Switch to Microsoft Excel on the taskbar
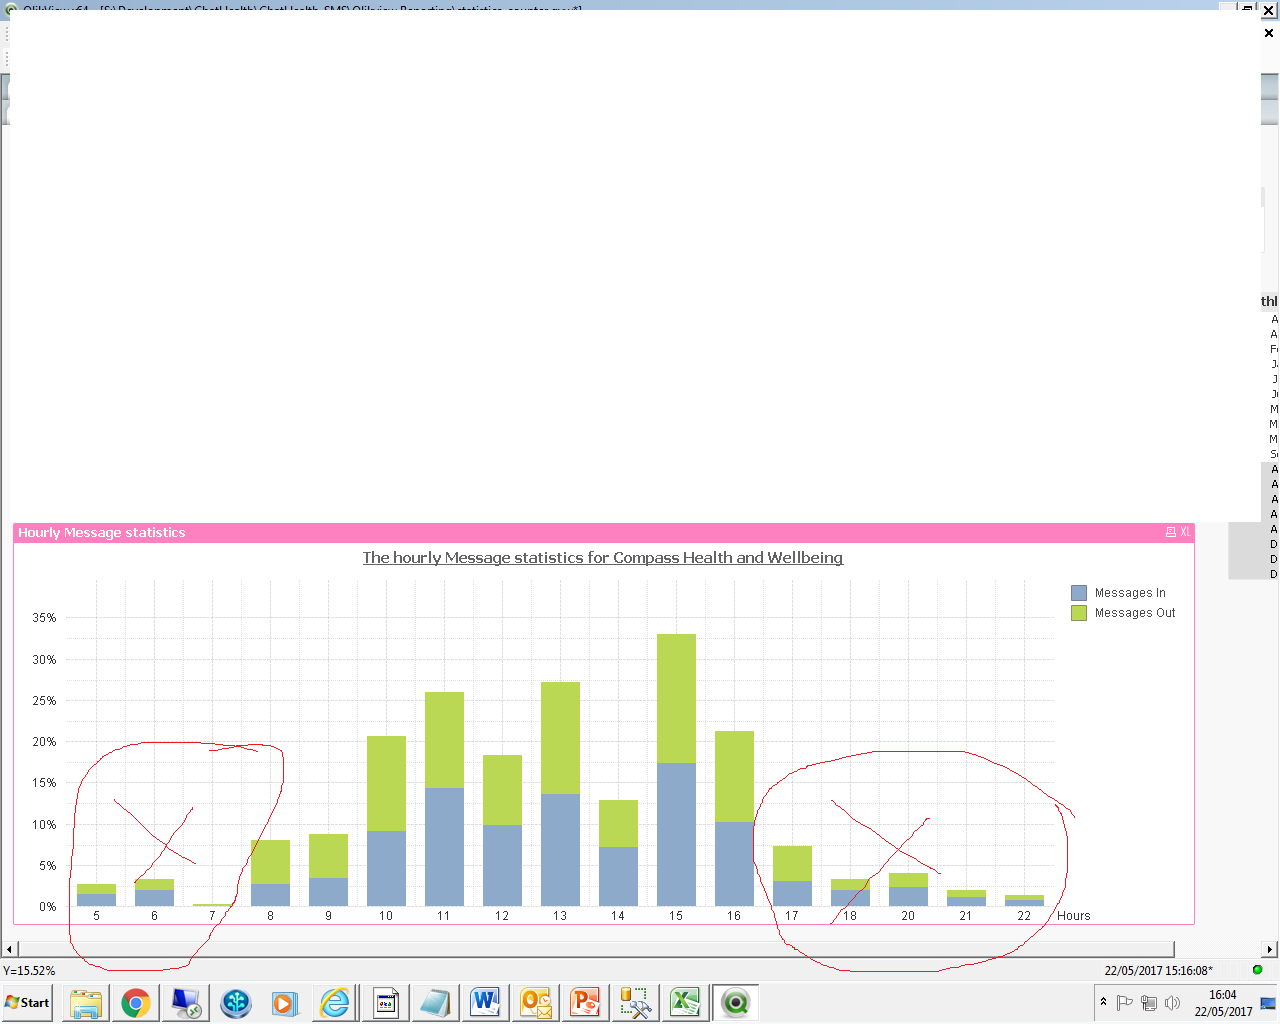Screen dimensions: 1280x1024 click(x=686, y=1003)
